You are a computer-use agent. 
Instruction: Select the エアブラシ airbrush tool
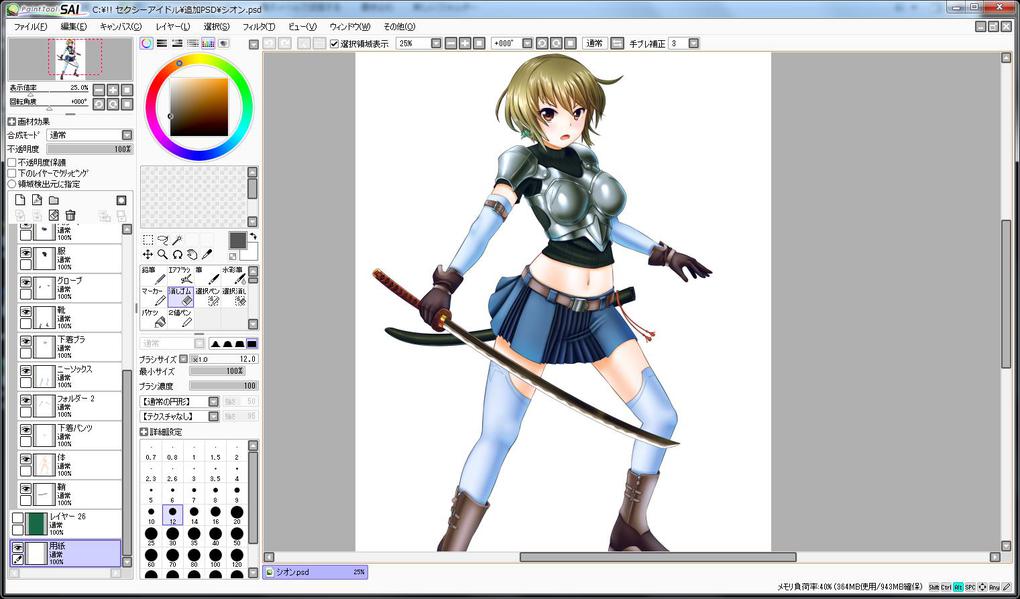[x=180, y=275]
